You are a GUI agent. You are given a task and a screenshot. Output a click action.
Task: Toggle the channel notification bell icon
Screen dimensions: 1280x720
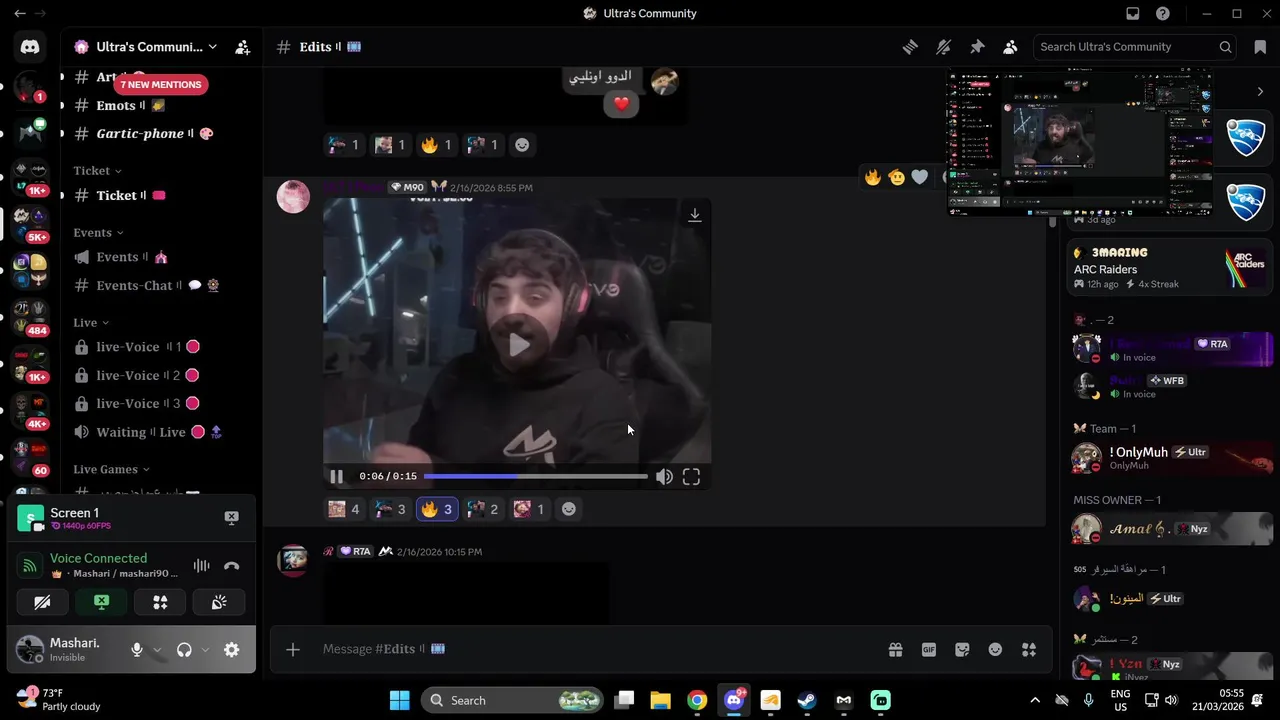point(943,47)
